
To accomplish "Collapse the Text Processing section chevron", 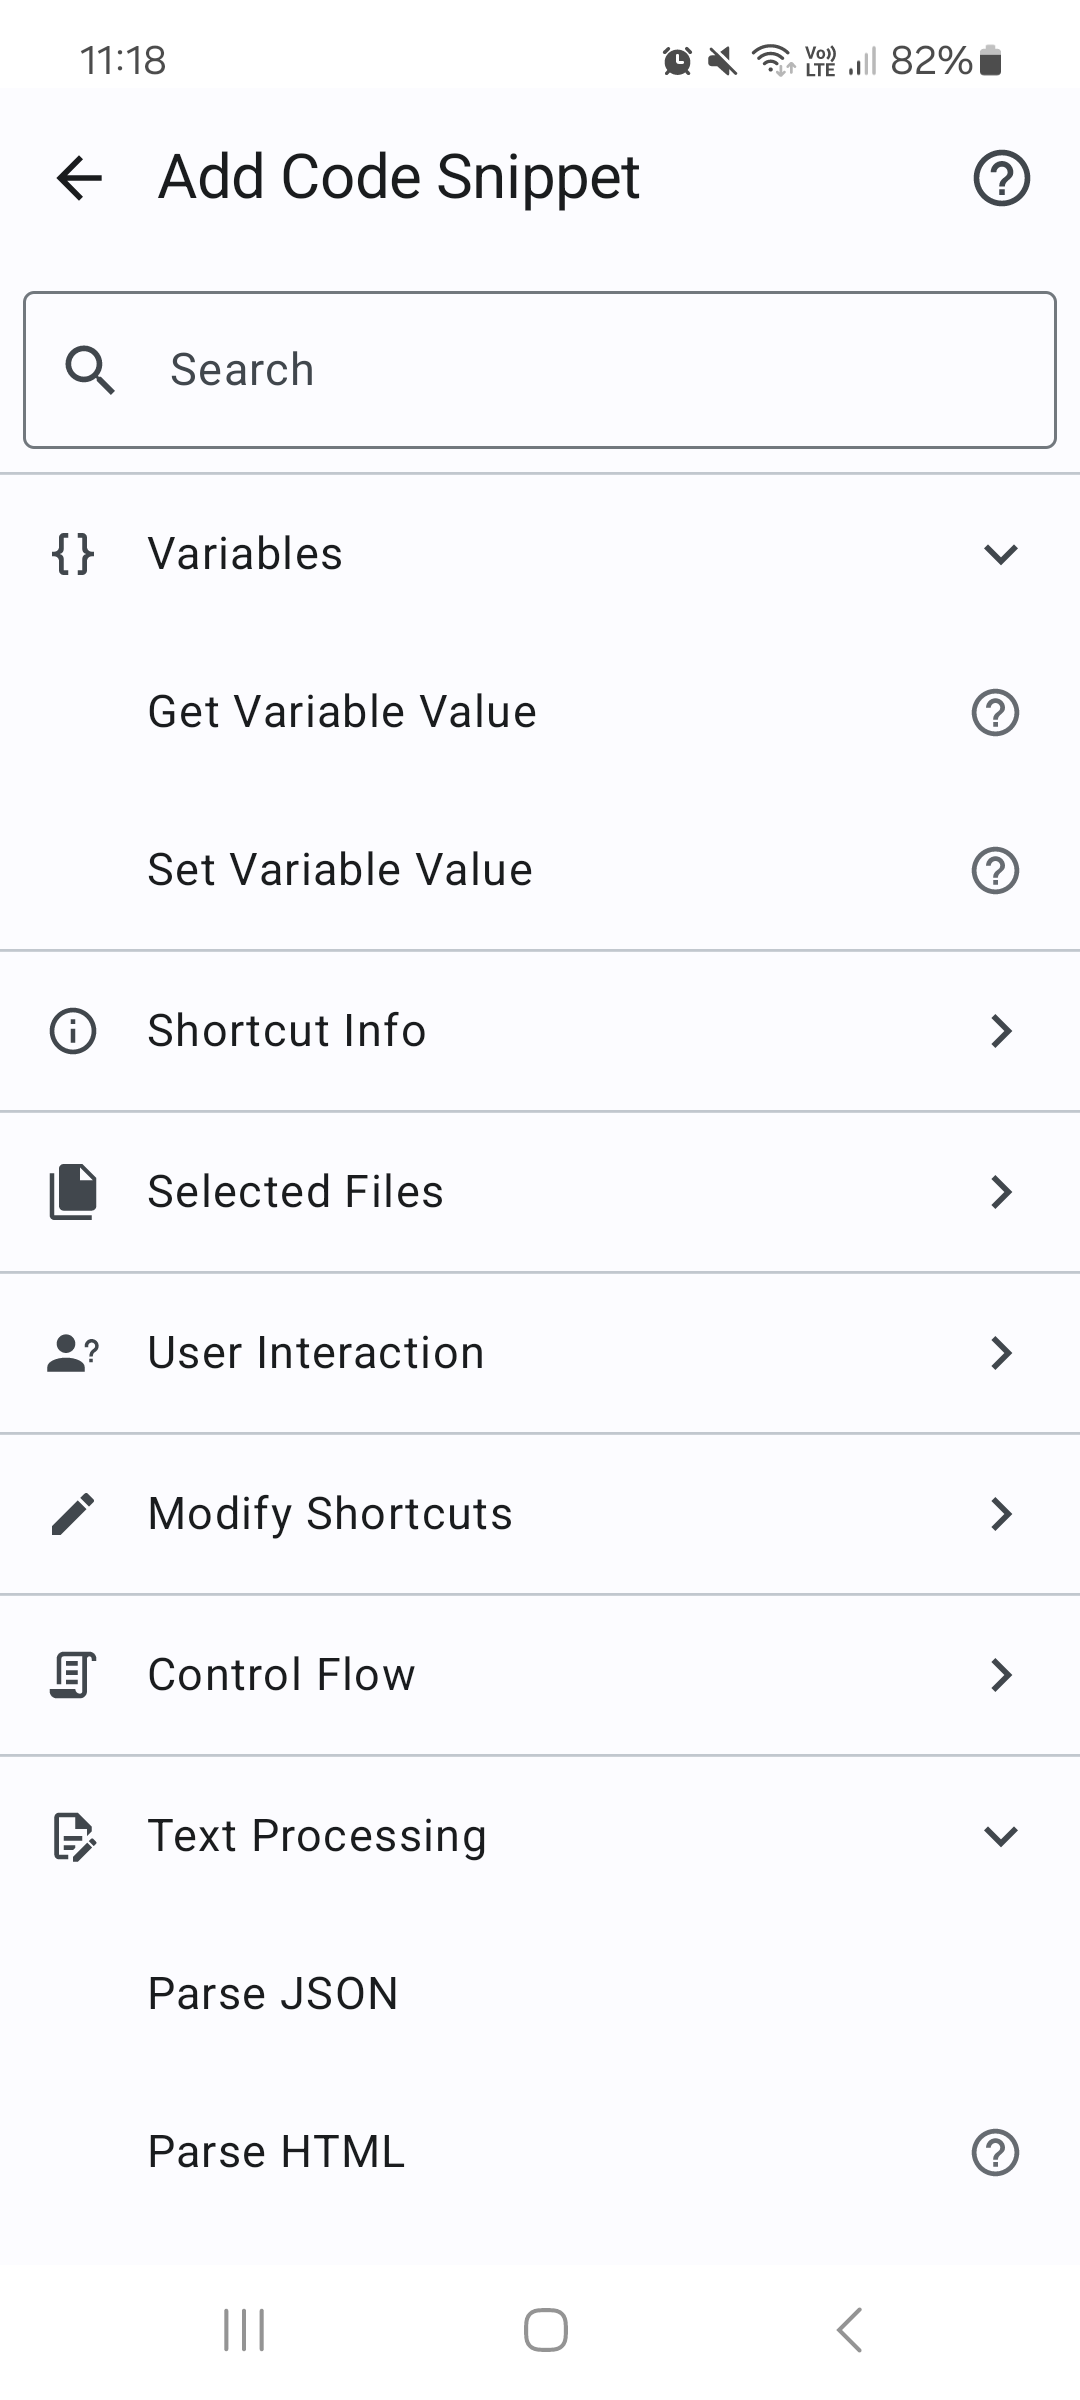I will (x=1000, y=1836).
